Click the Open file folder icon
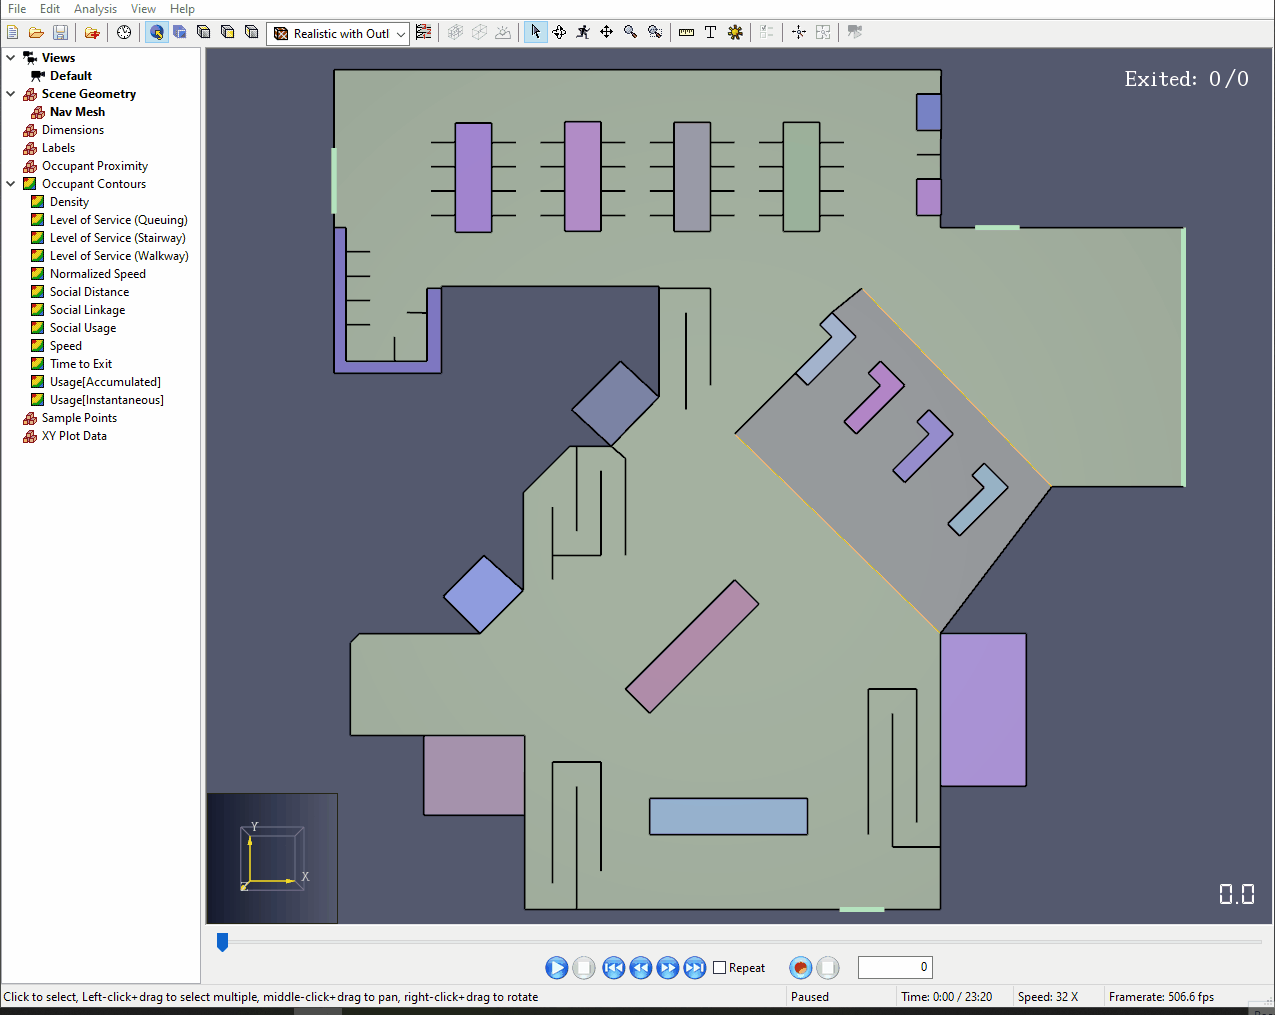1275x1015 pixels. [36, 32]
